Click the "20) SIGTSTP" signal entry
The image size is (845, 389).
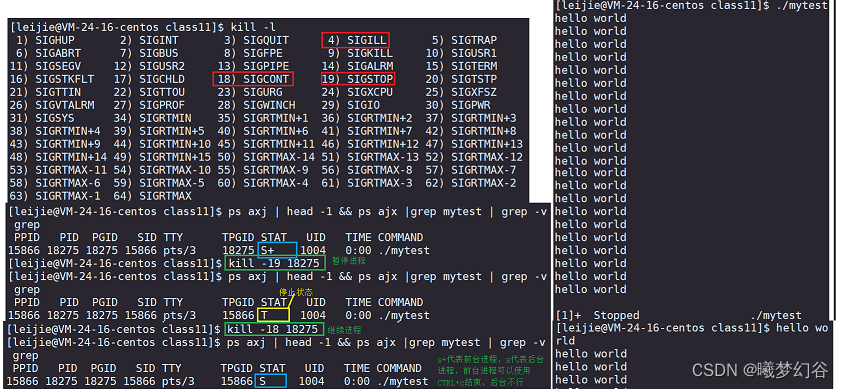[461, 79]
